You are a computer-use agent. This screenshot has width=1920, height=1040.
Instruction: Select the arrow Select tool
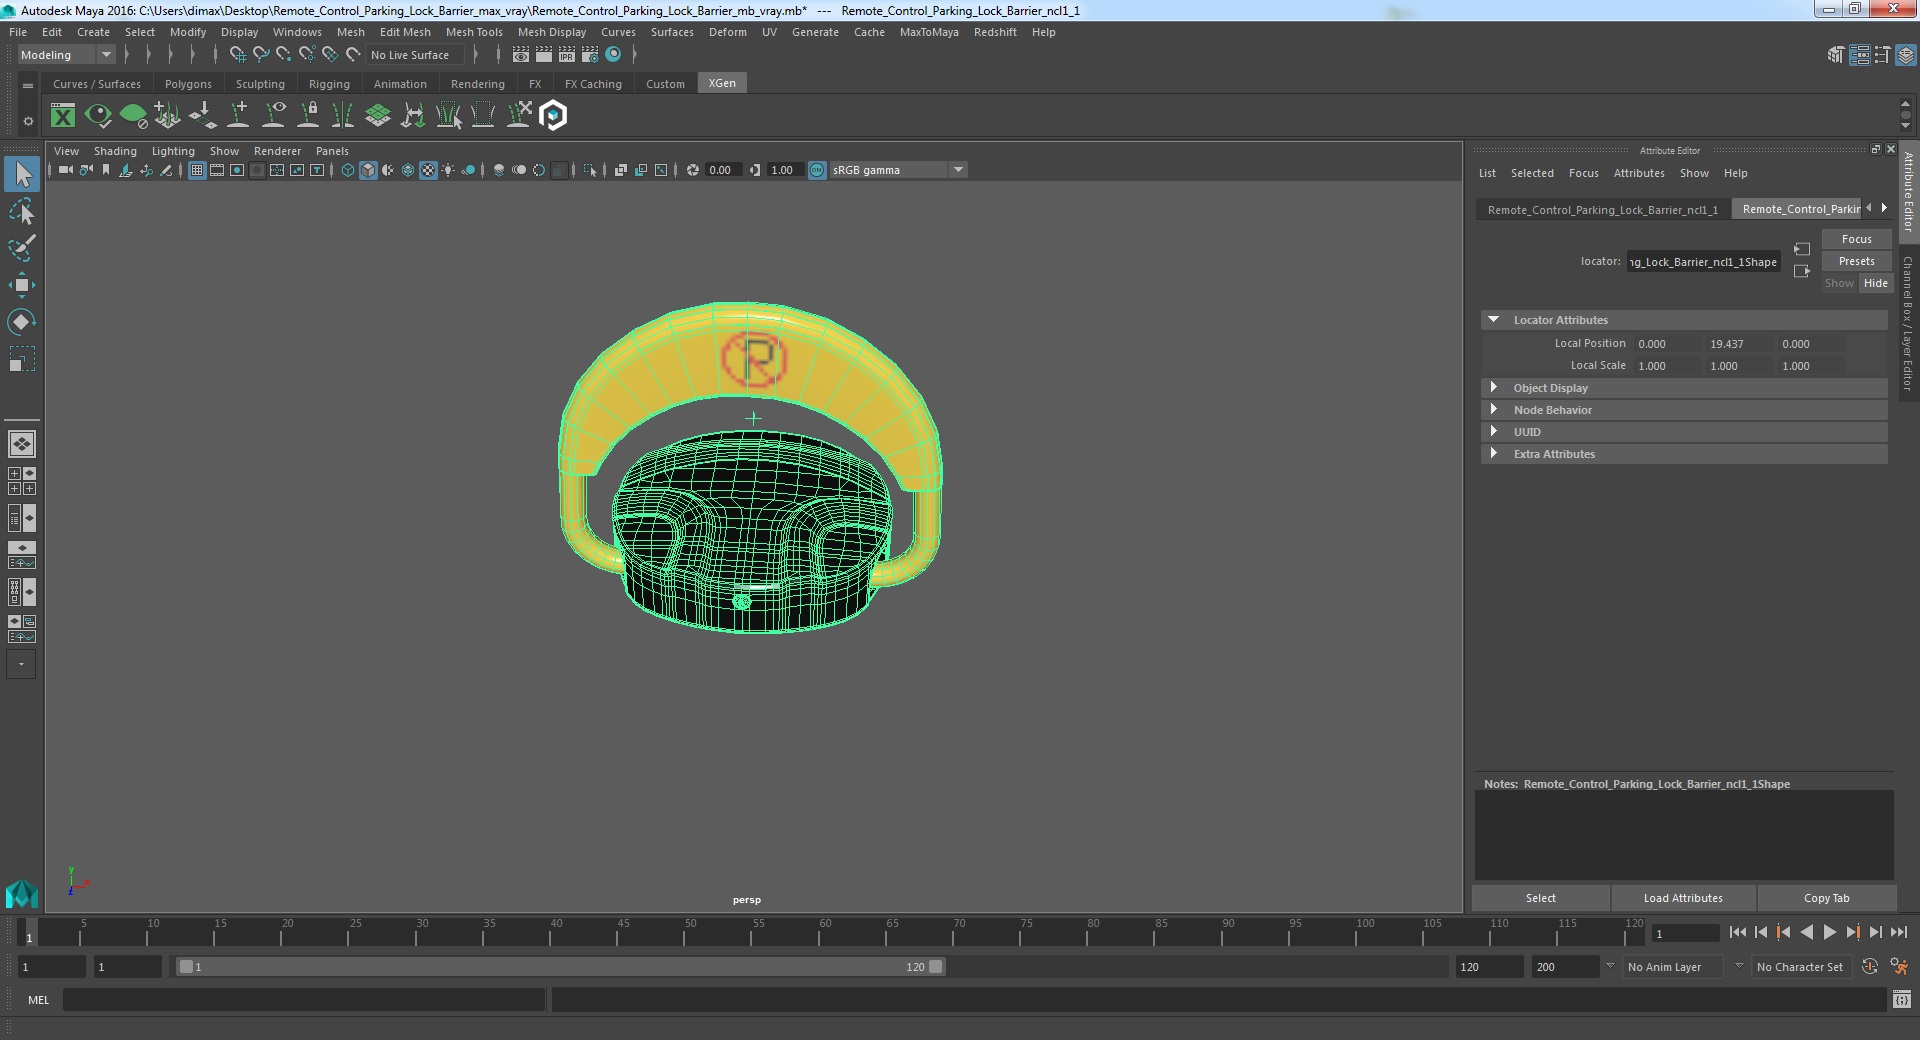(22, 175)
